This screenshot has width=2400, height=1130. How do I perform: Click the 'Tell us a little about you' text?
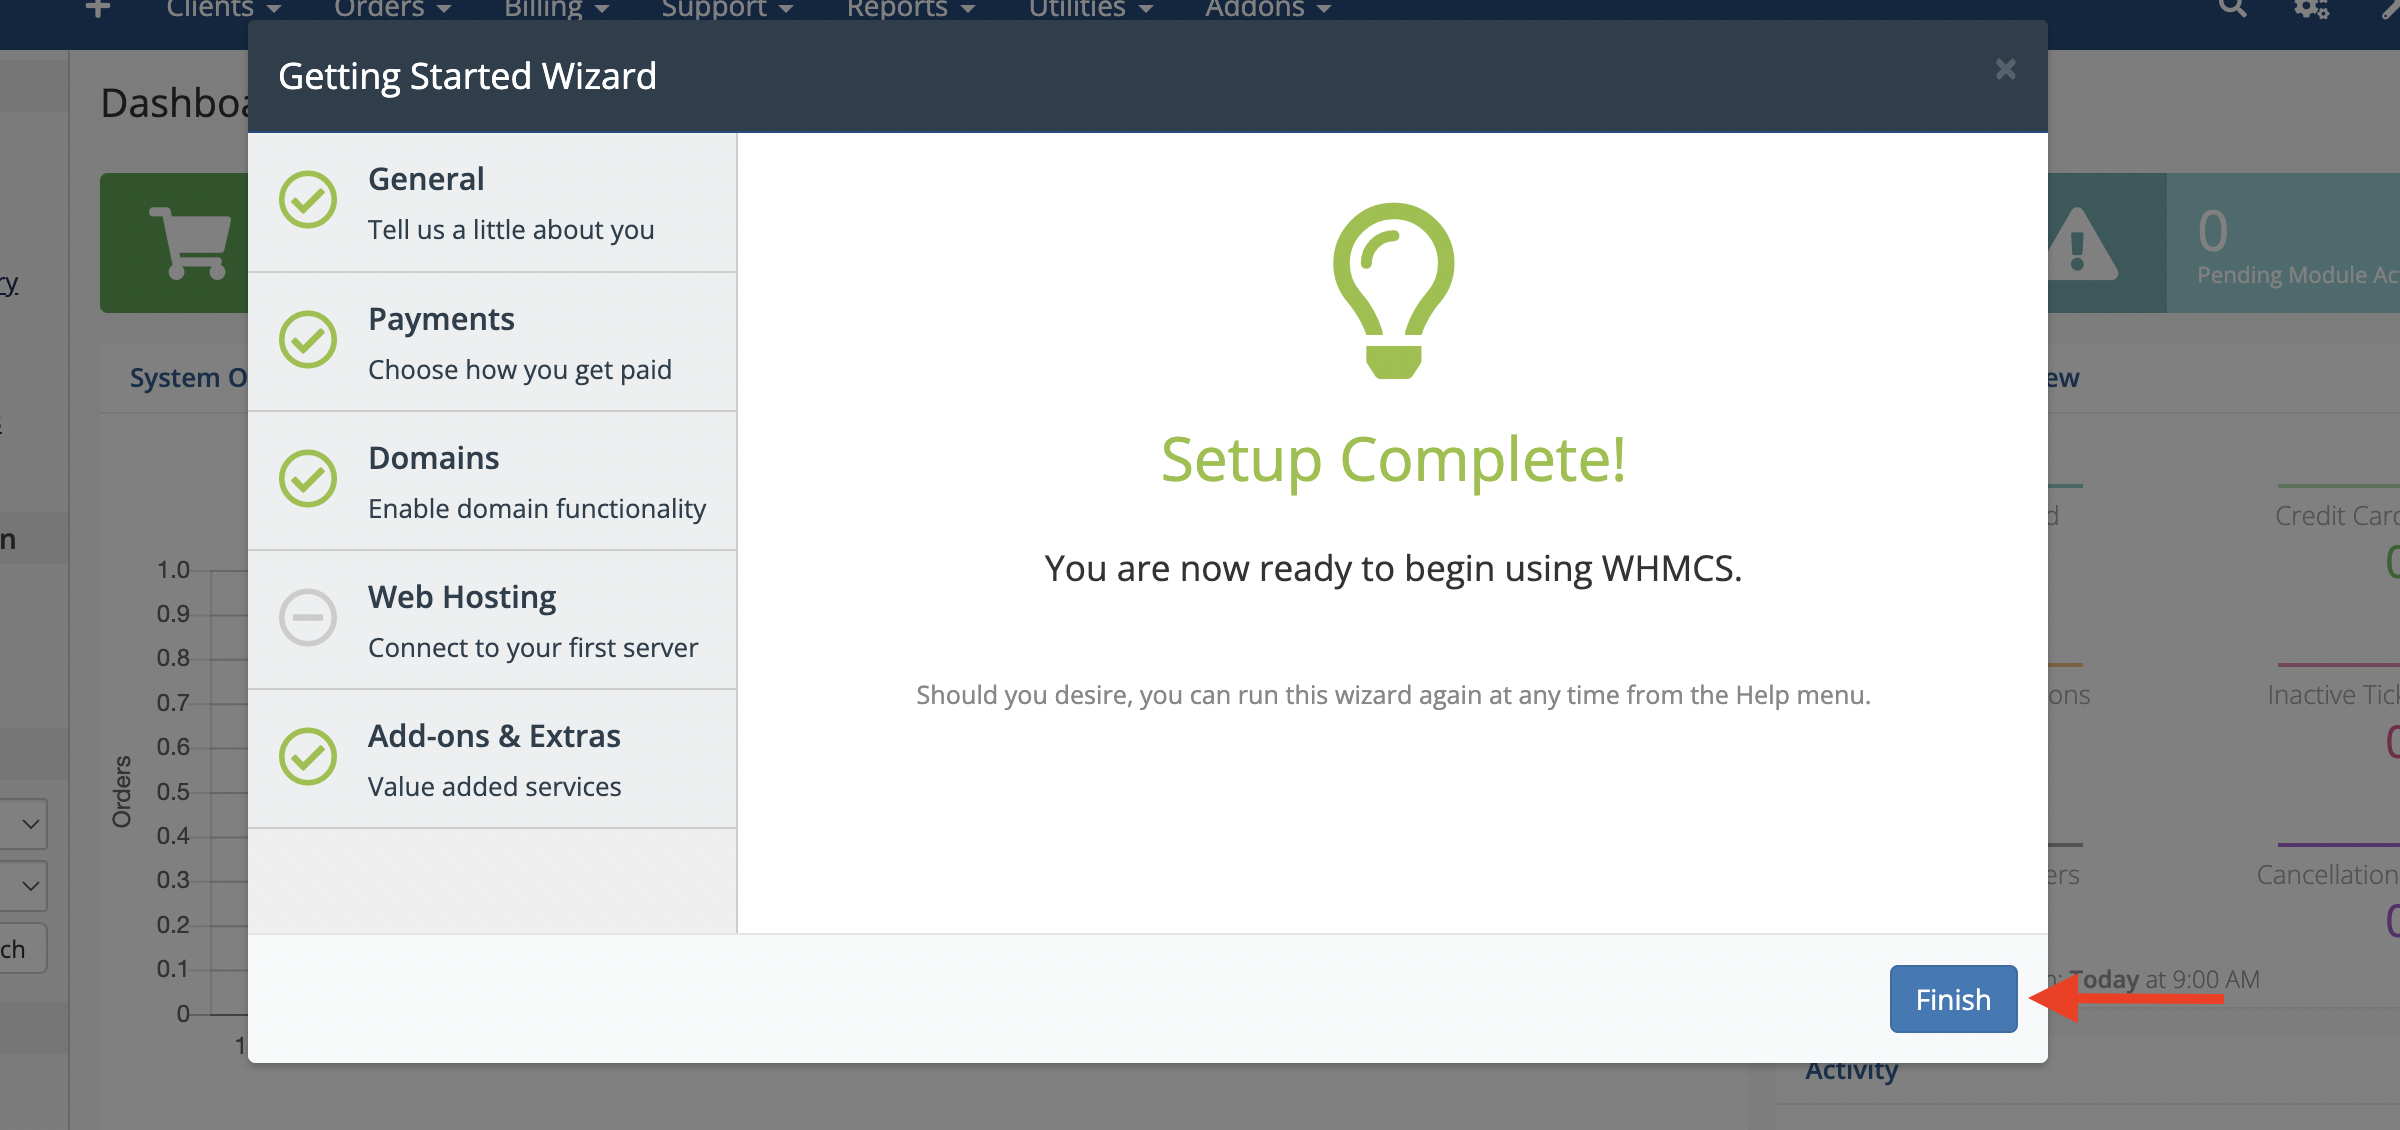511,230
